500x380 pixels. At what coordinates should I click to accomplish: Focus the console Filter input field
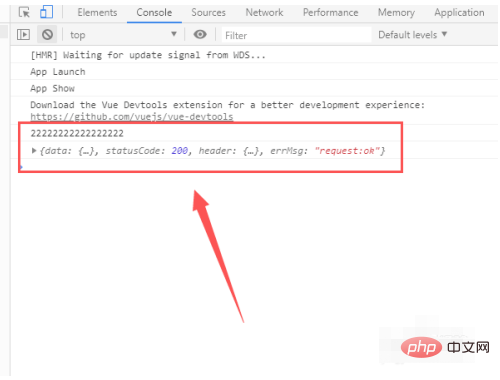point(297,35)
